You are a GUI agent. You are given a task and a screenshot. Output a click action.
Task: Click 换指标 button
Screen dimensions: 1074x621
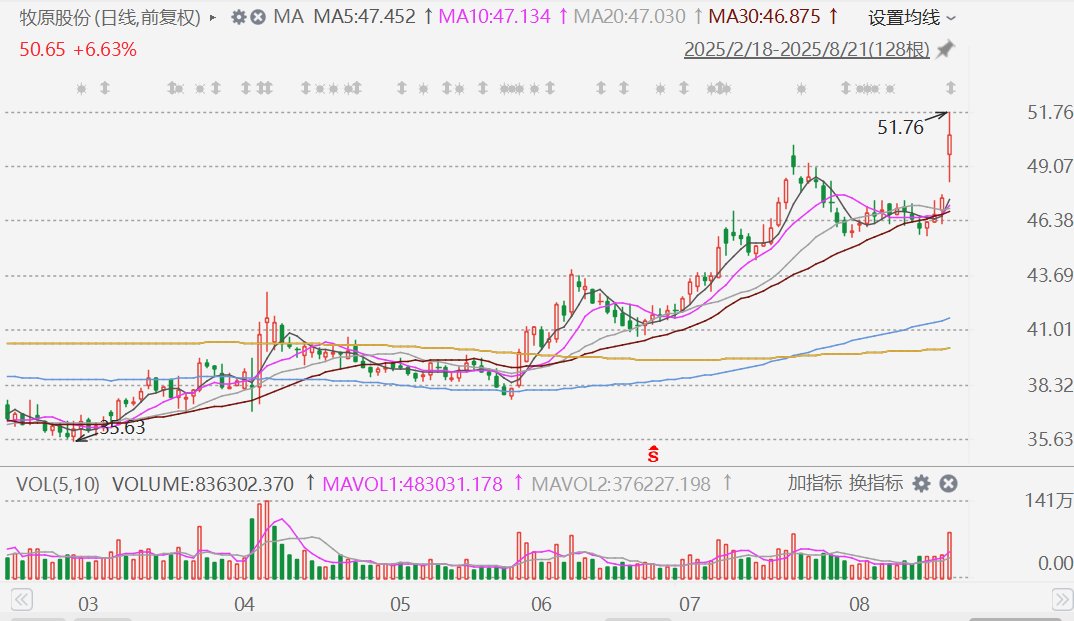876,483
